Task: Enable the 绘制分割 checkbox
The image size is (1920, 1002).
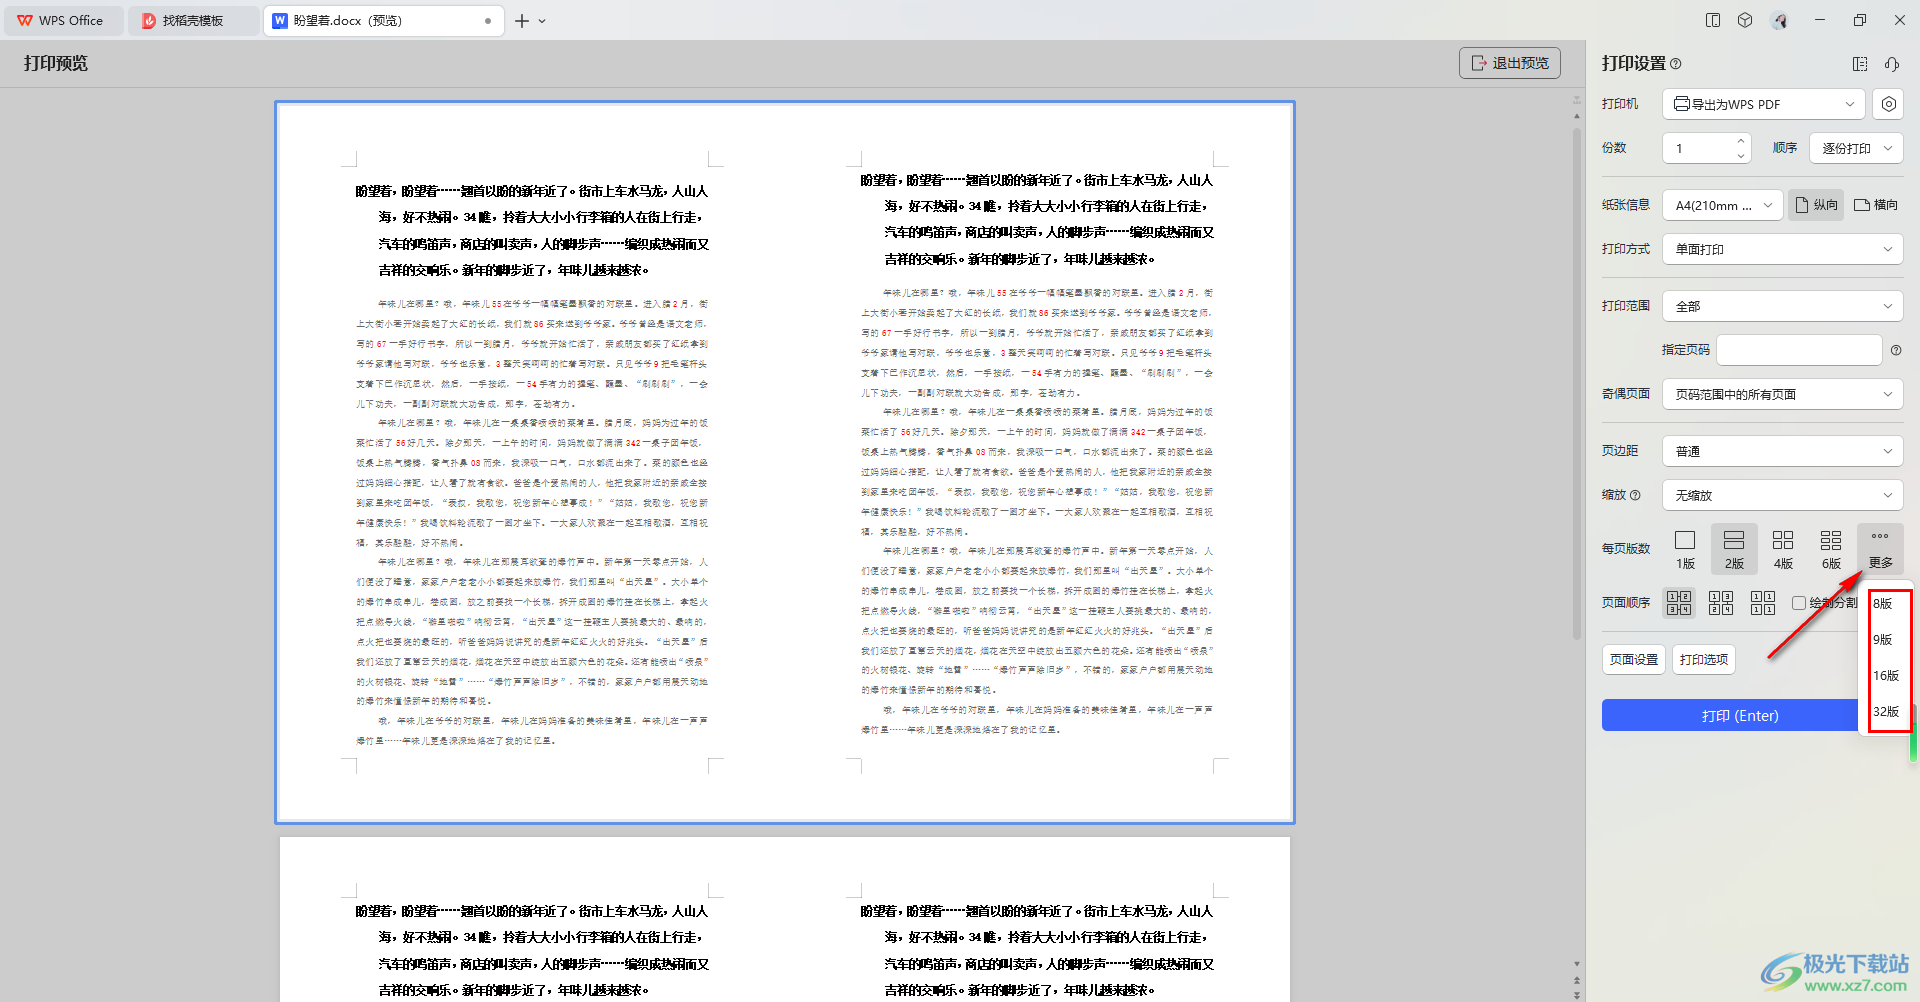Action: (1799, 603)
